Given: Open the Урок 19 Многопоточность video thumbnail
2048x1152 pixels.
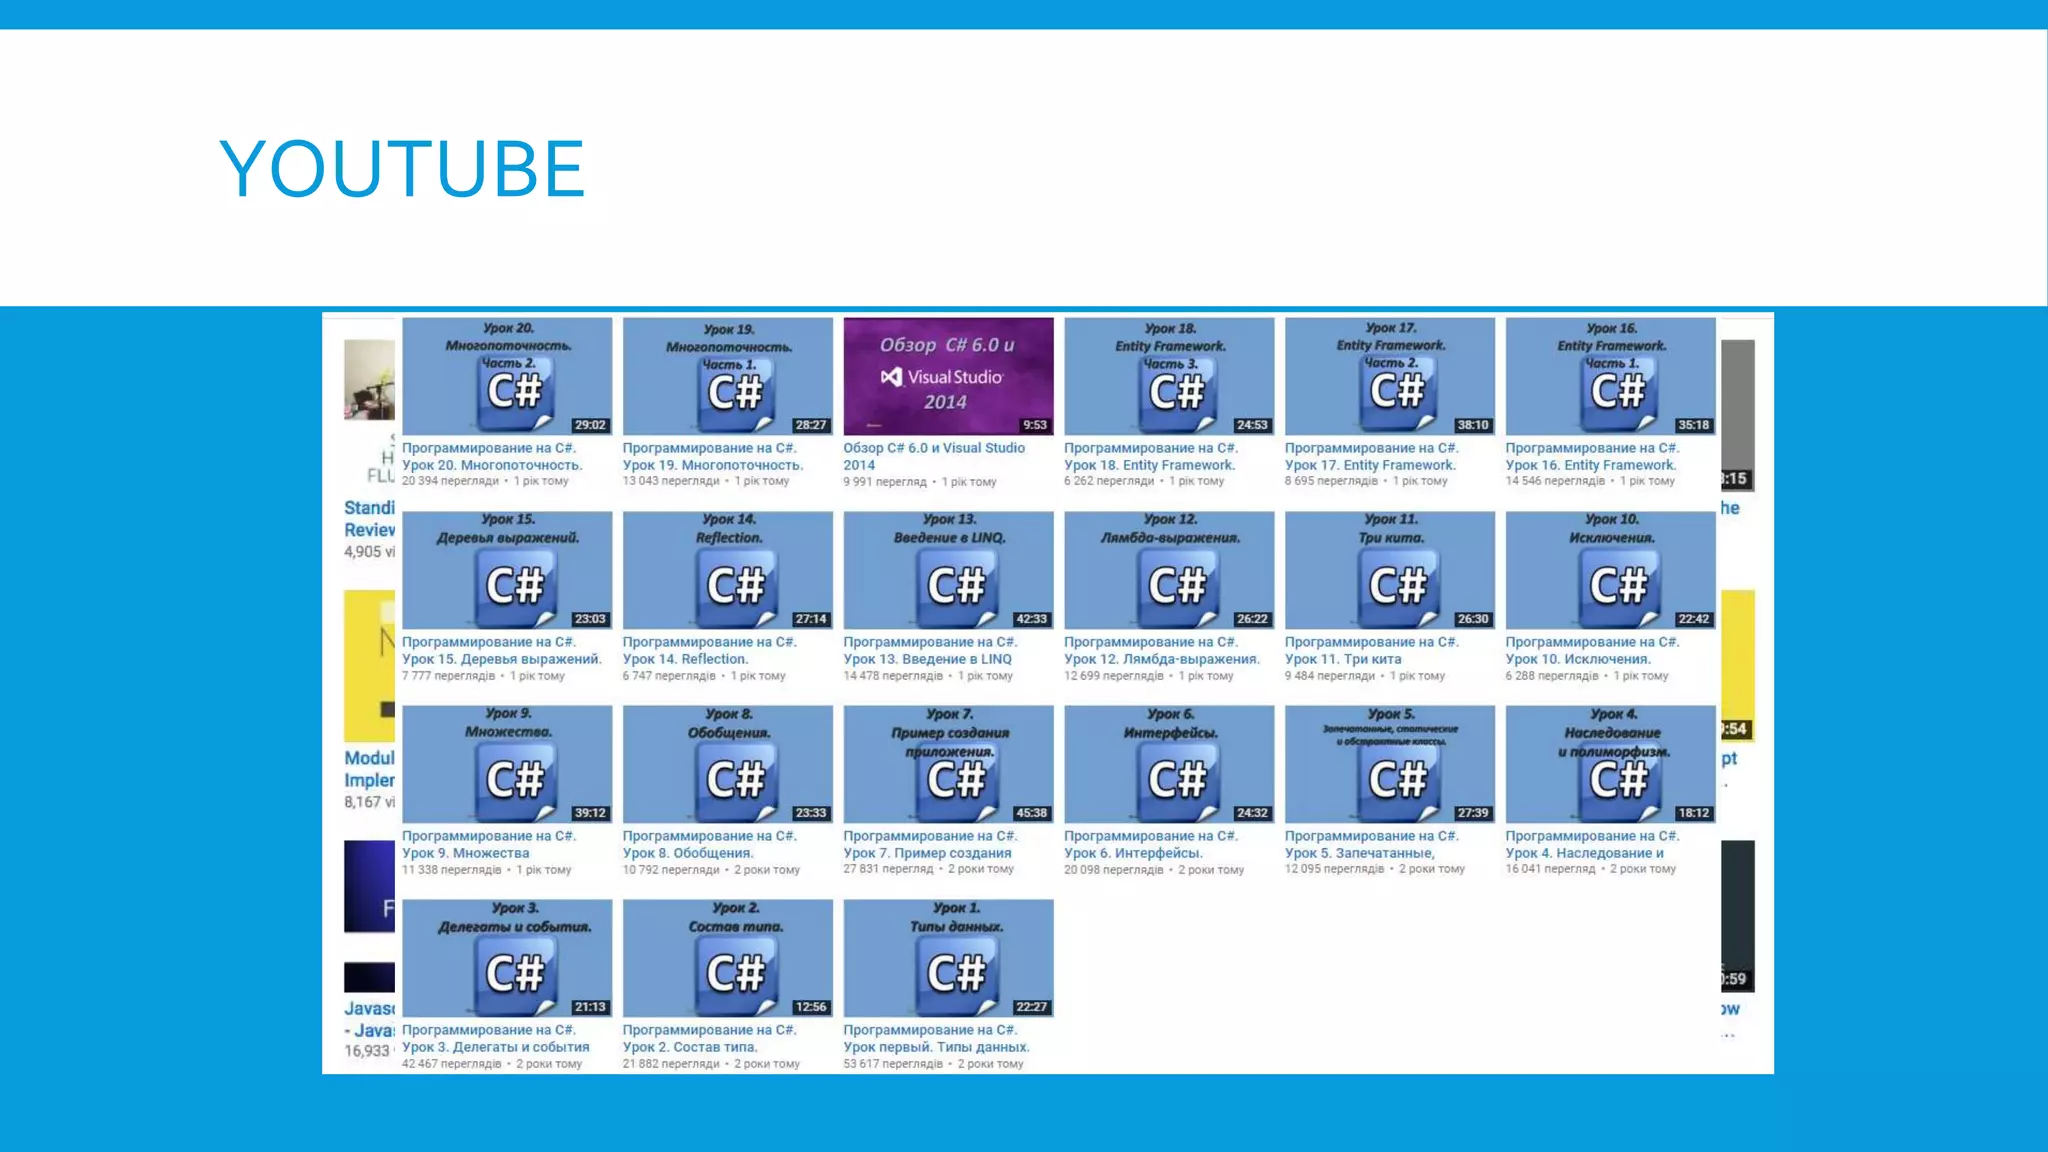Looking at the screenshot, I should [728, 376].
